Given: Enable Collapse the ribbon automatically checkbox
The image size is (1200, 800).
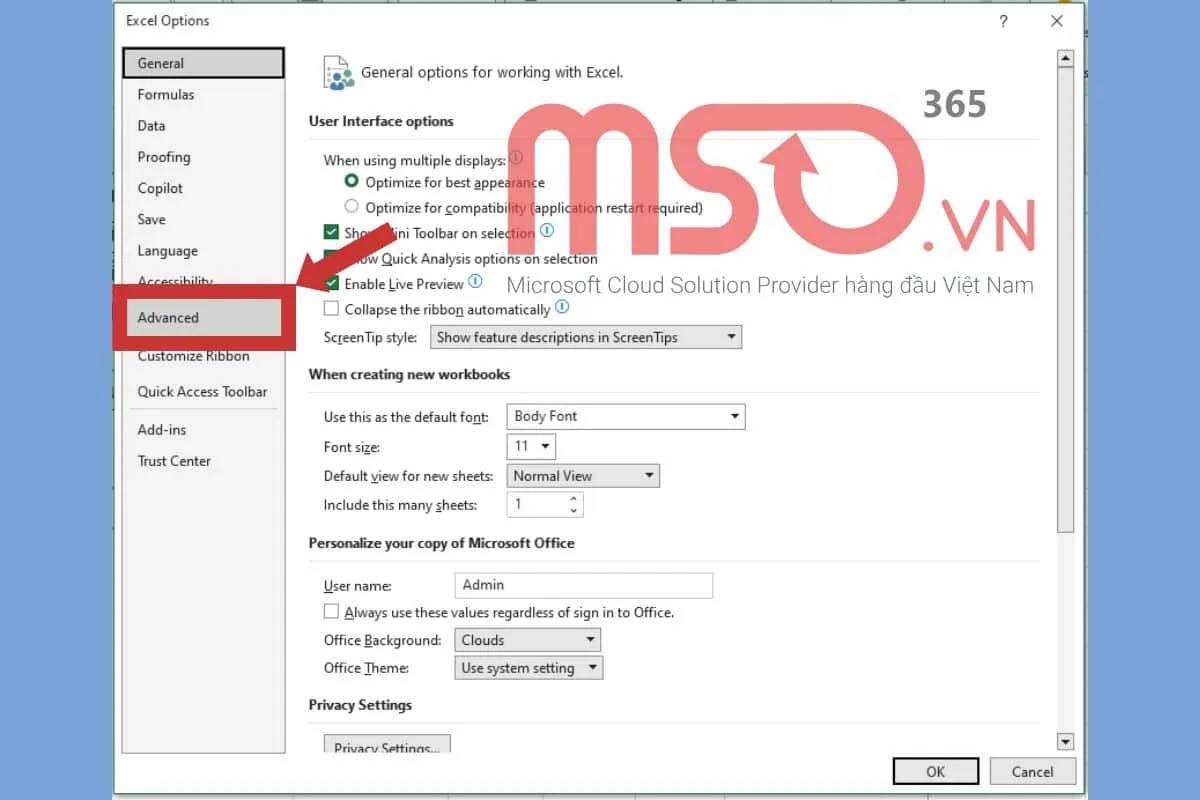Looking at the screenshot, I should [332, 309].
